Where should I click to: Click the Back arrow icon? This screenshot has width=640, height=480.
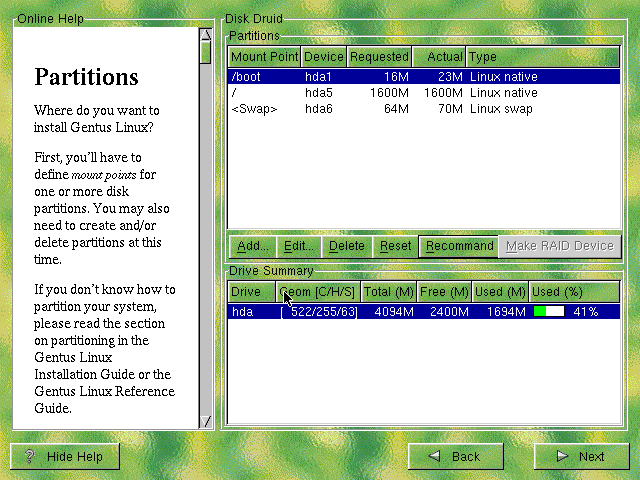434,456
